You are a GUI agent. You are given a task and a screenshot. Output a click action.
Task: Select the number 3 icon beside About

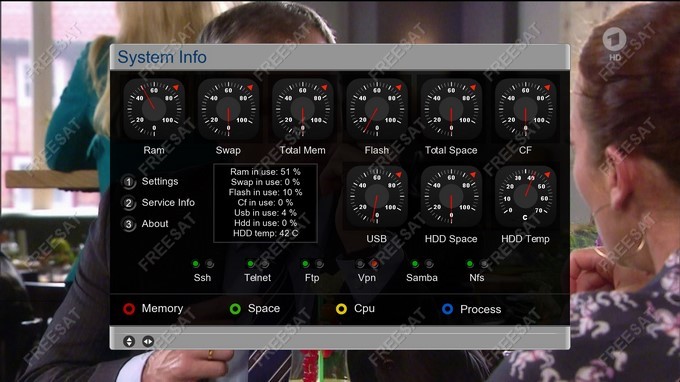coord(128,224)
